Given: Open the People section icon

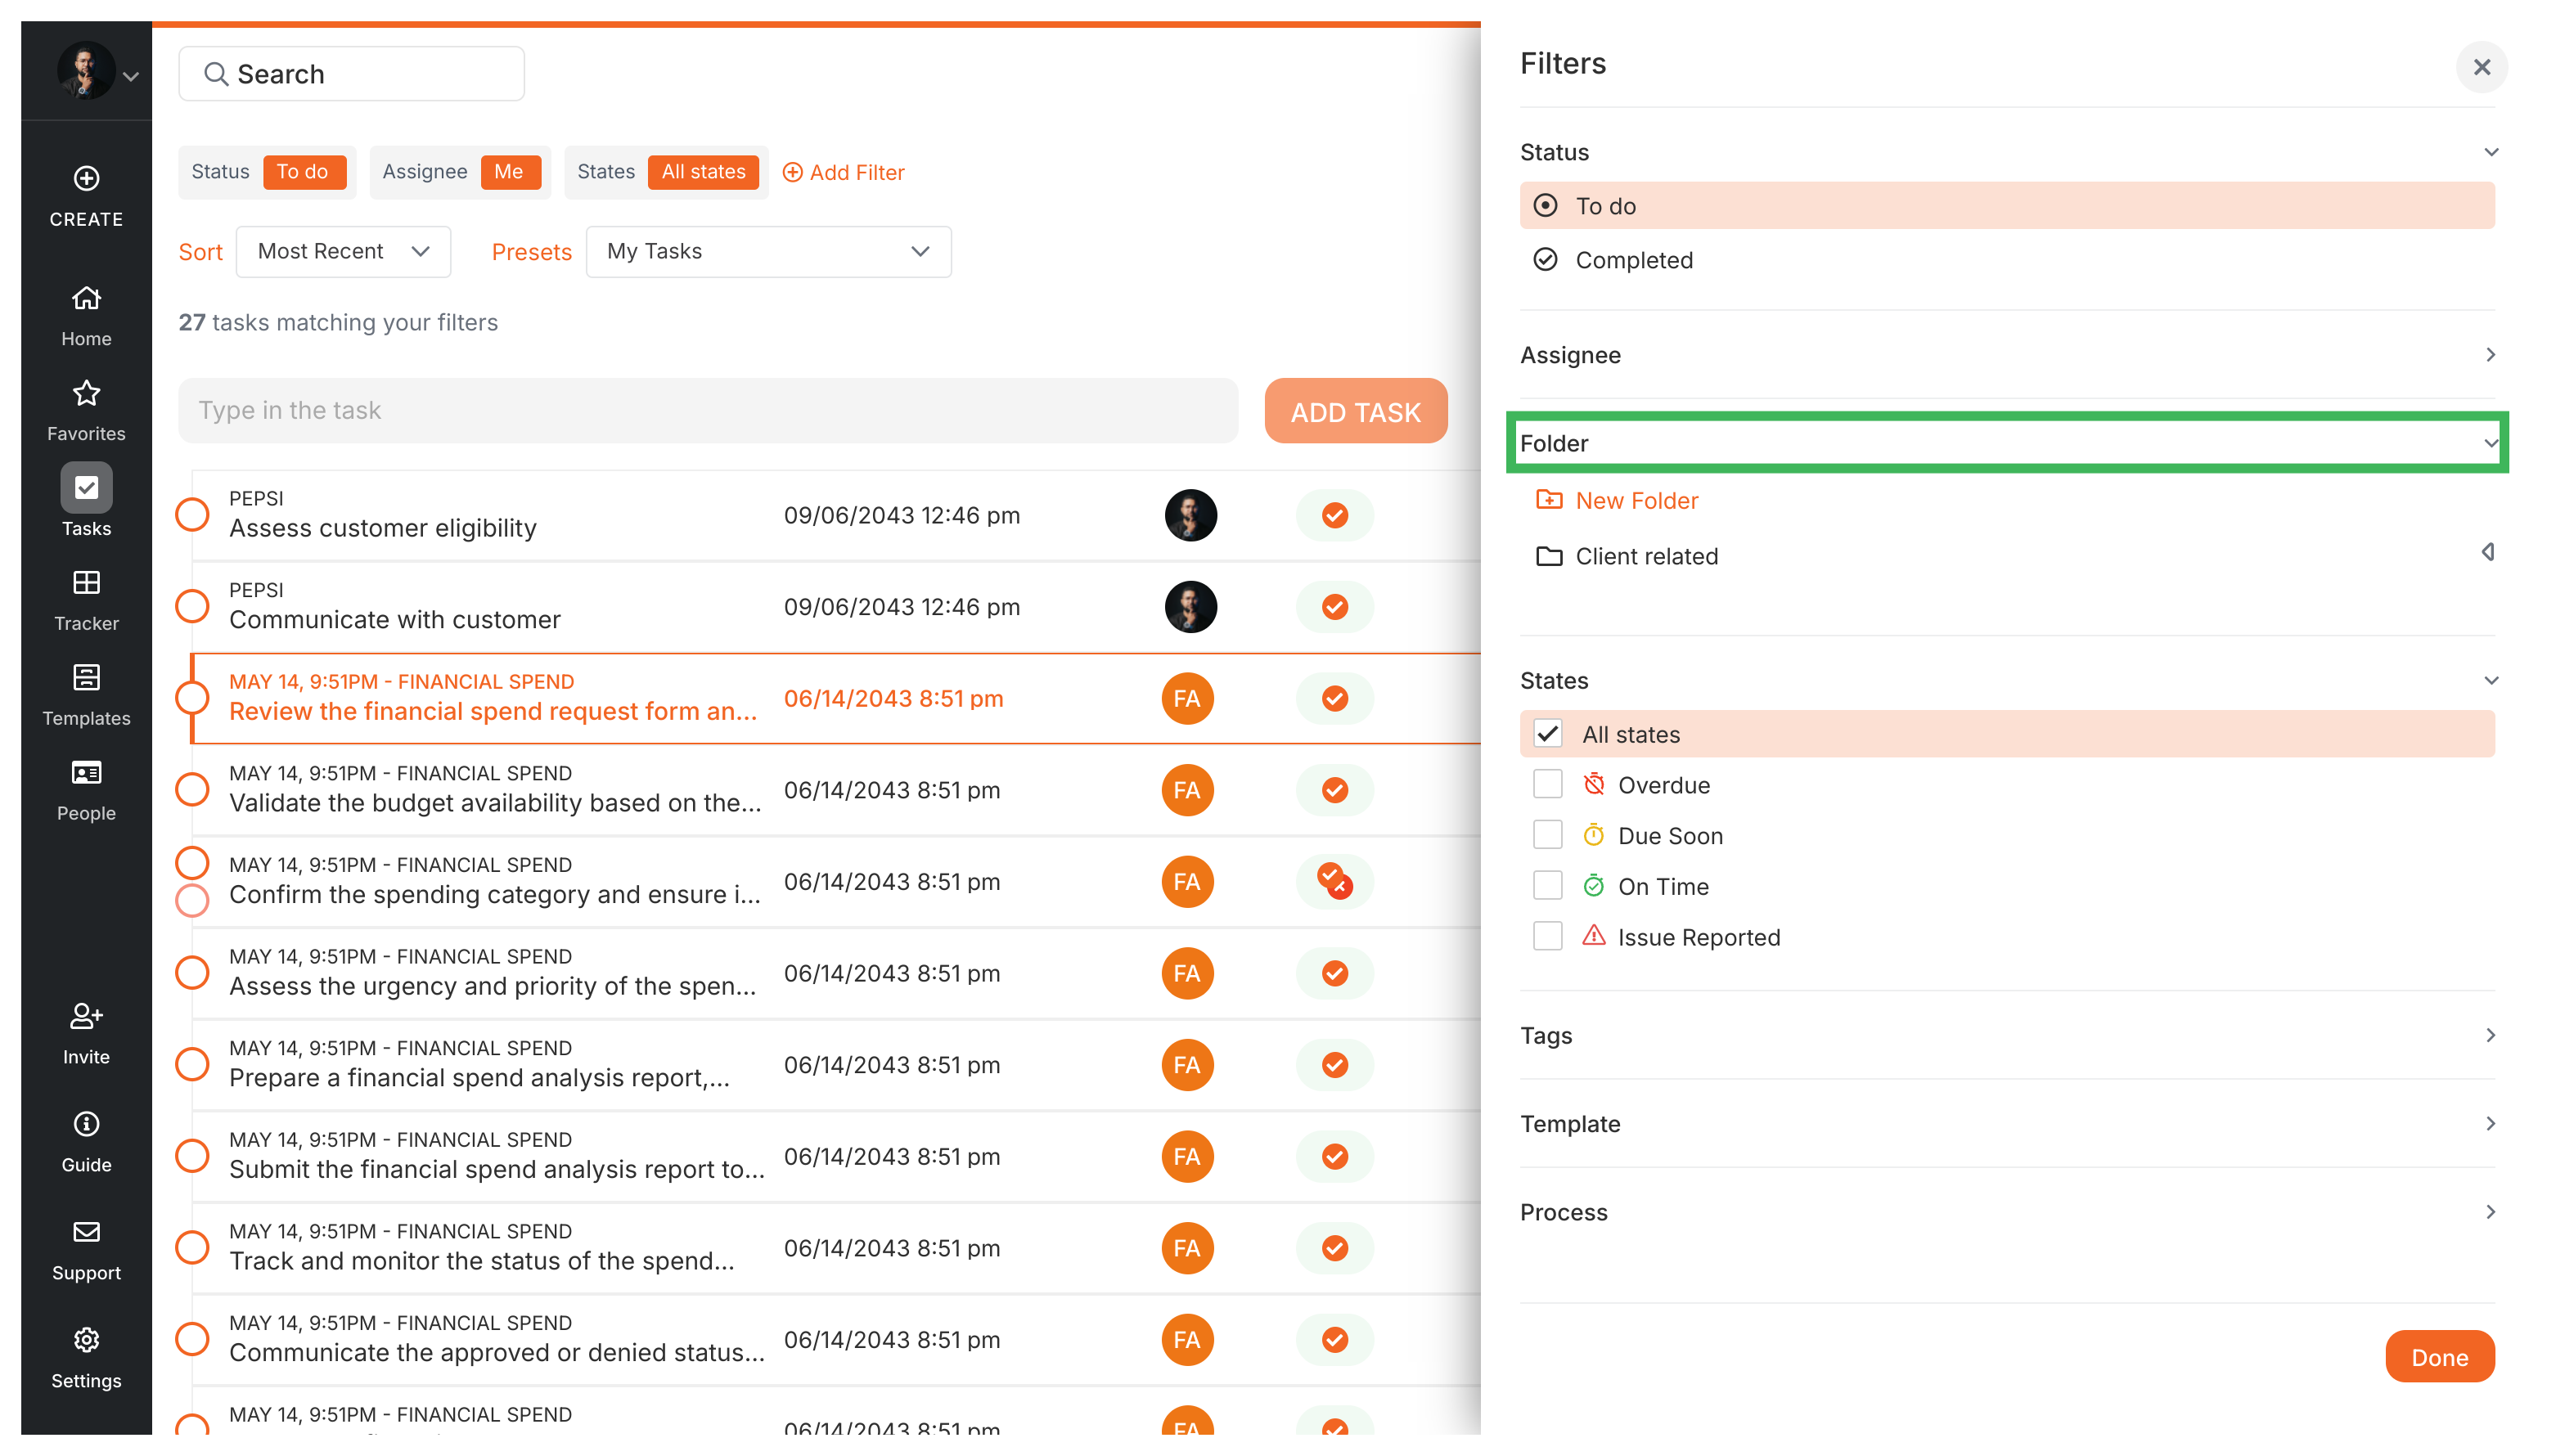Looking at the screenshot, I should (x=86, y=772).
